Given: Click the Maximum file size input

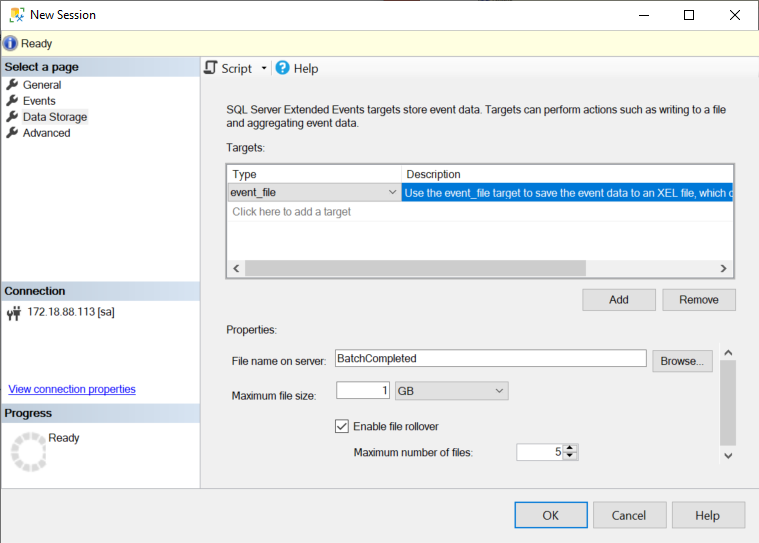Looking at the screenshot, I should [363, 391].
